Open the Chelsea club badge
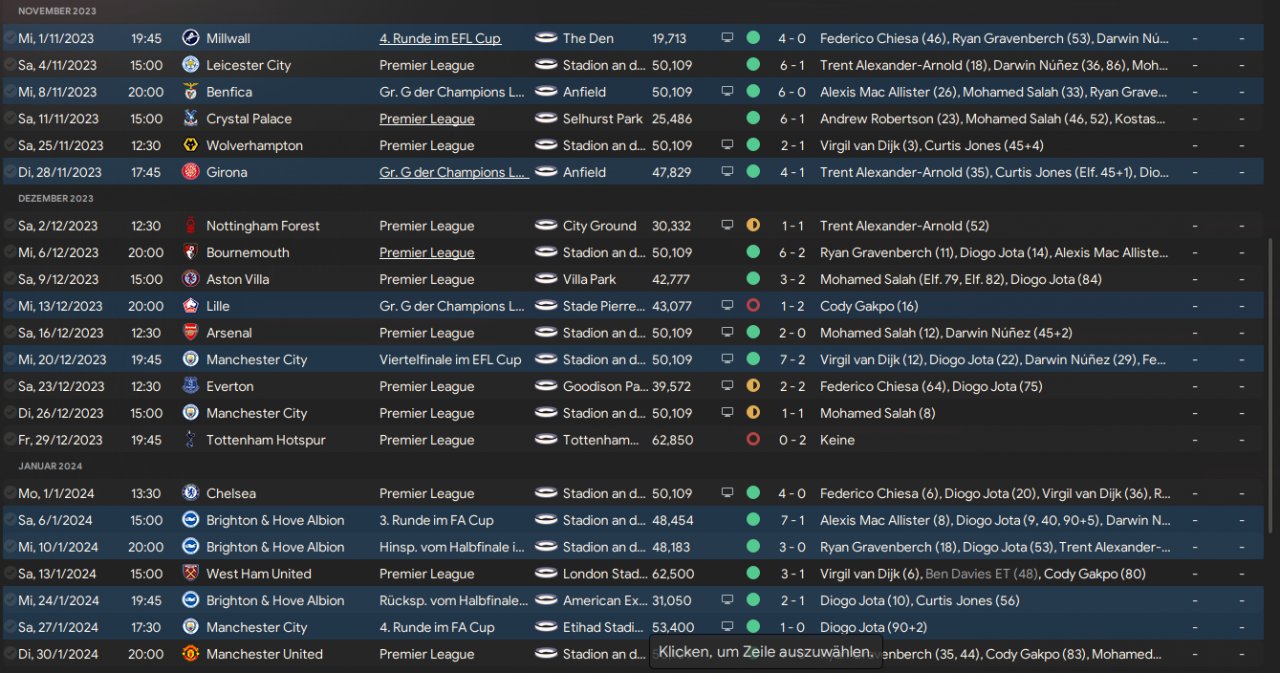 tap(190, 493)
